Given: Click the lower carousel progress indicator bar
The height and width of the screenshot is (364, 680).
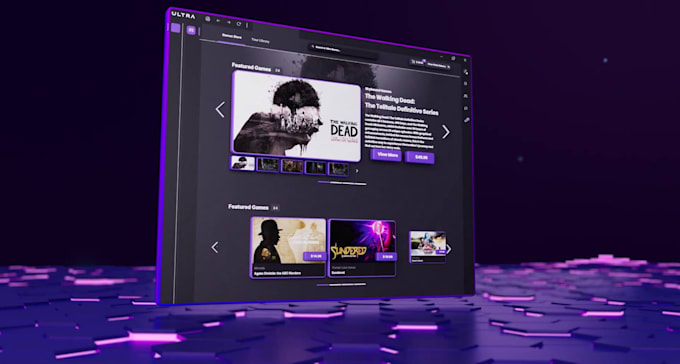Looking at the screenshot, I should [341, 285].
